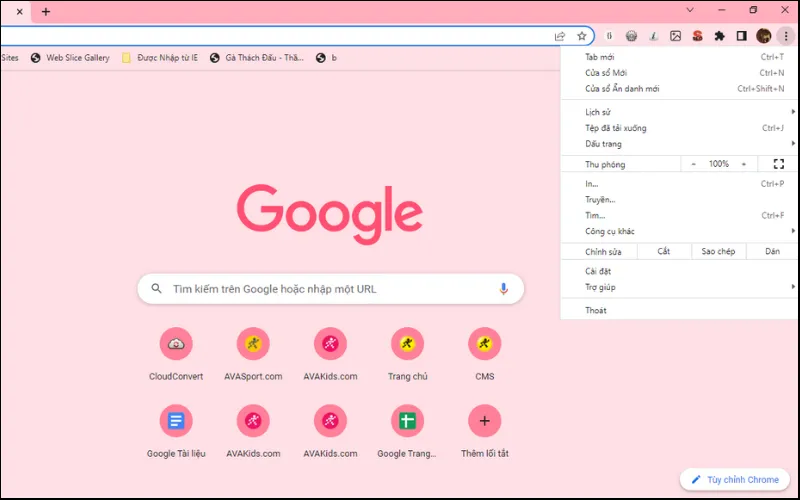Open Cửa sổ Ẩn danh mới

coord(679,88)
